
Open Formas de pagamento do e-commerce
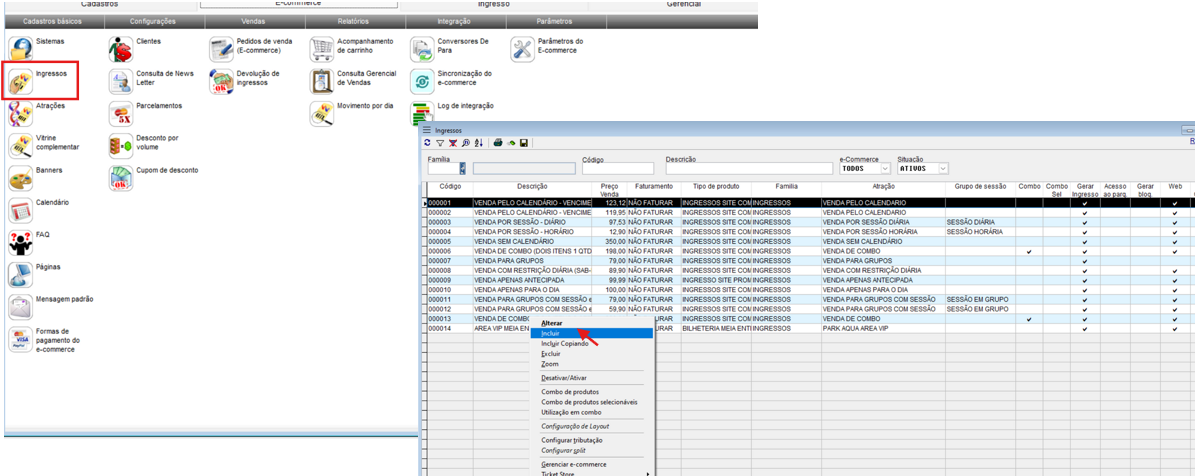click(21, 340)
